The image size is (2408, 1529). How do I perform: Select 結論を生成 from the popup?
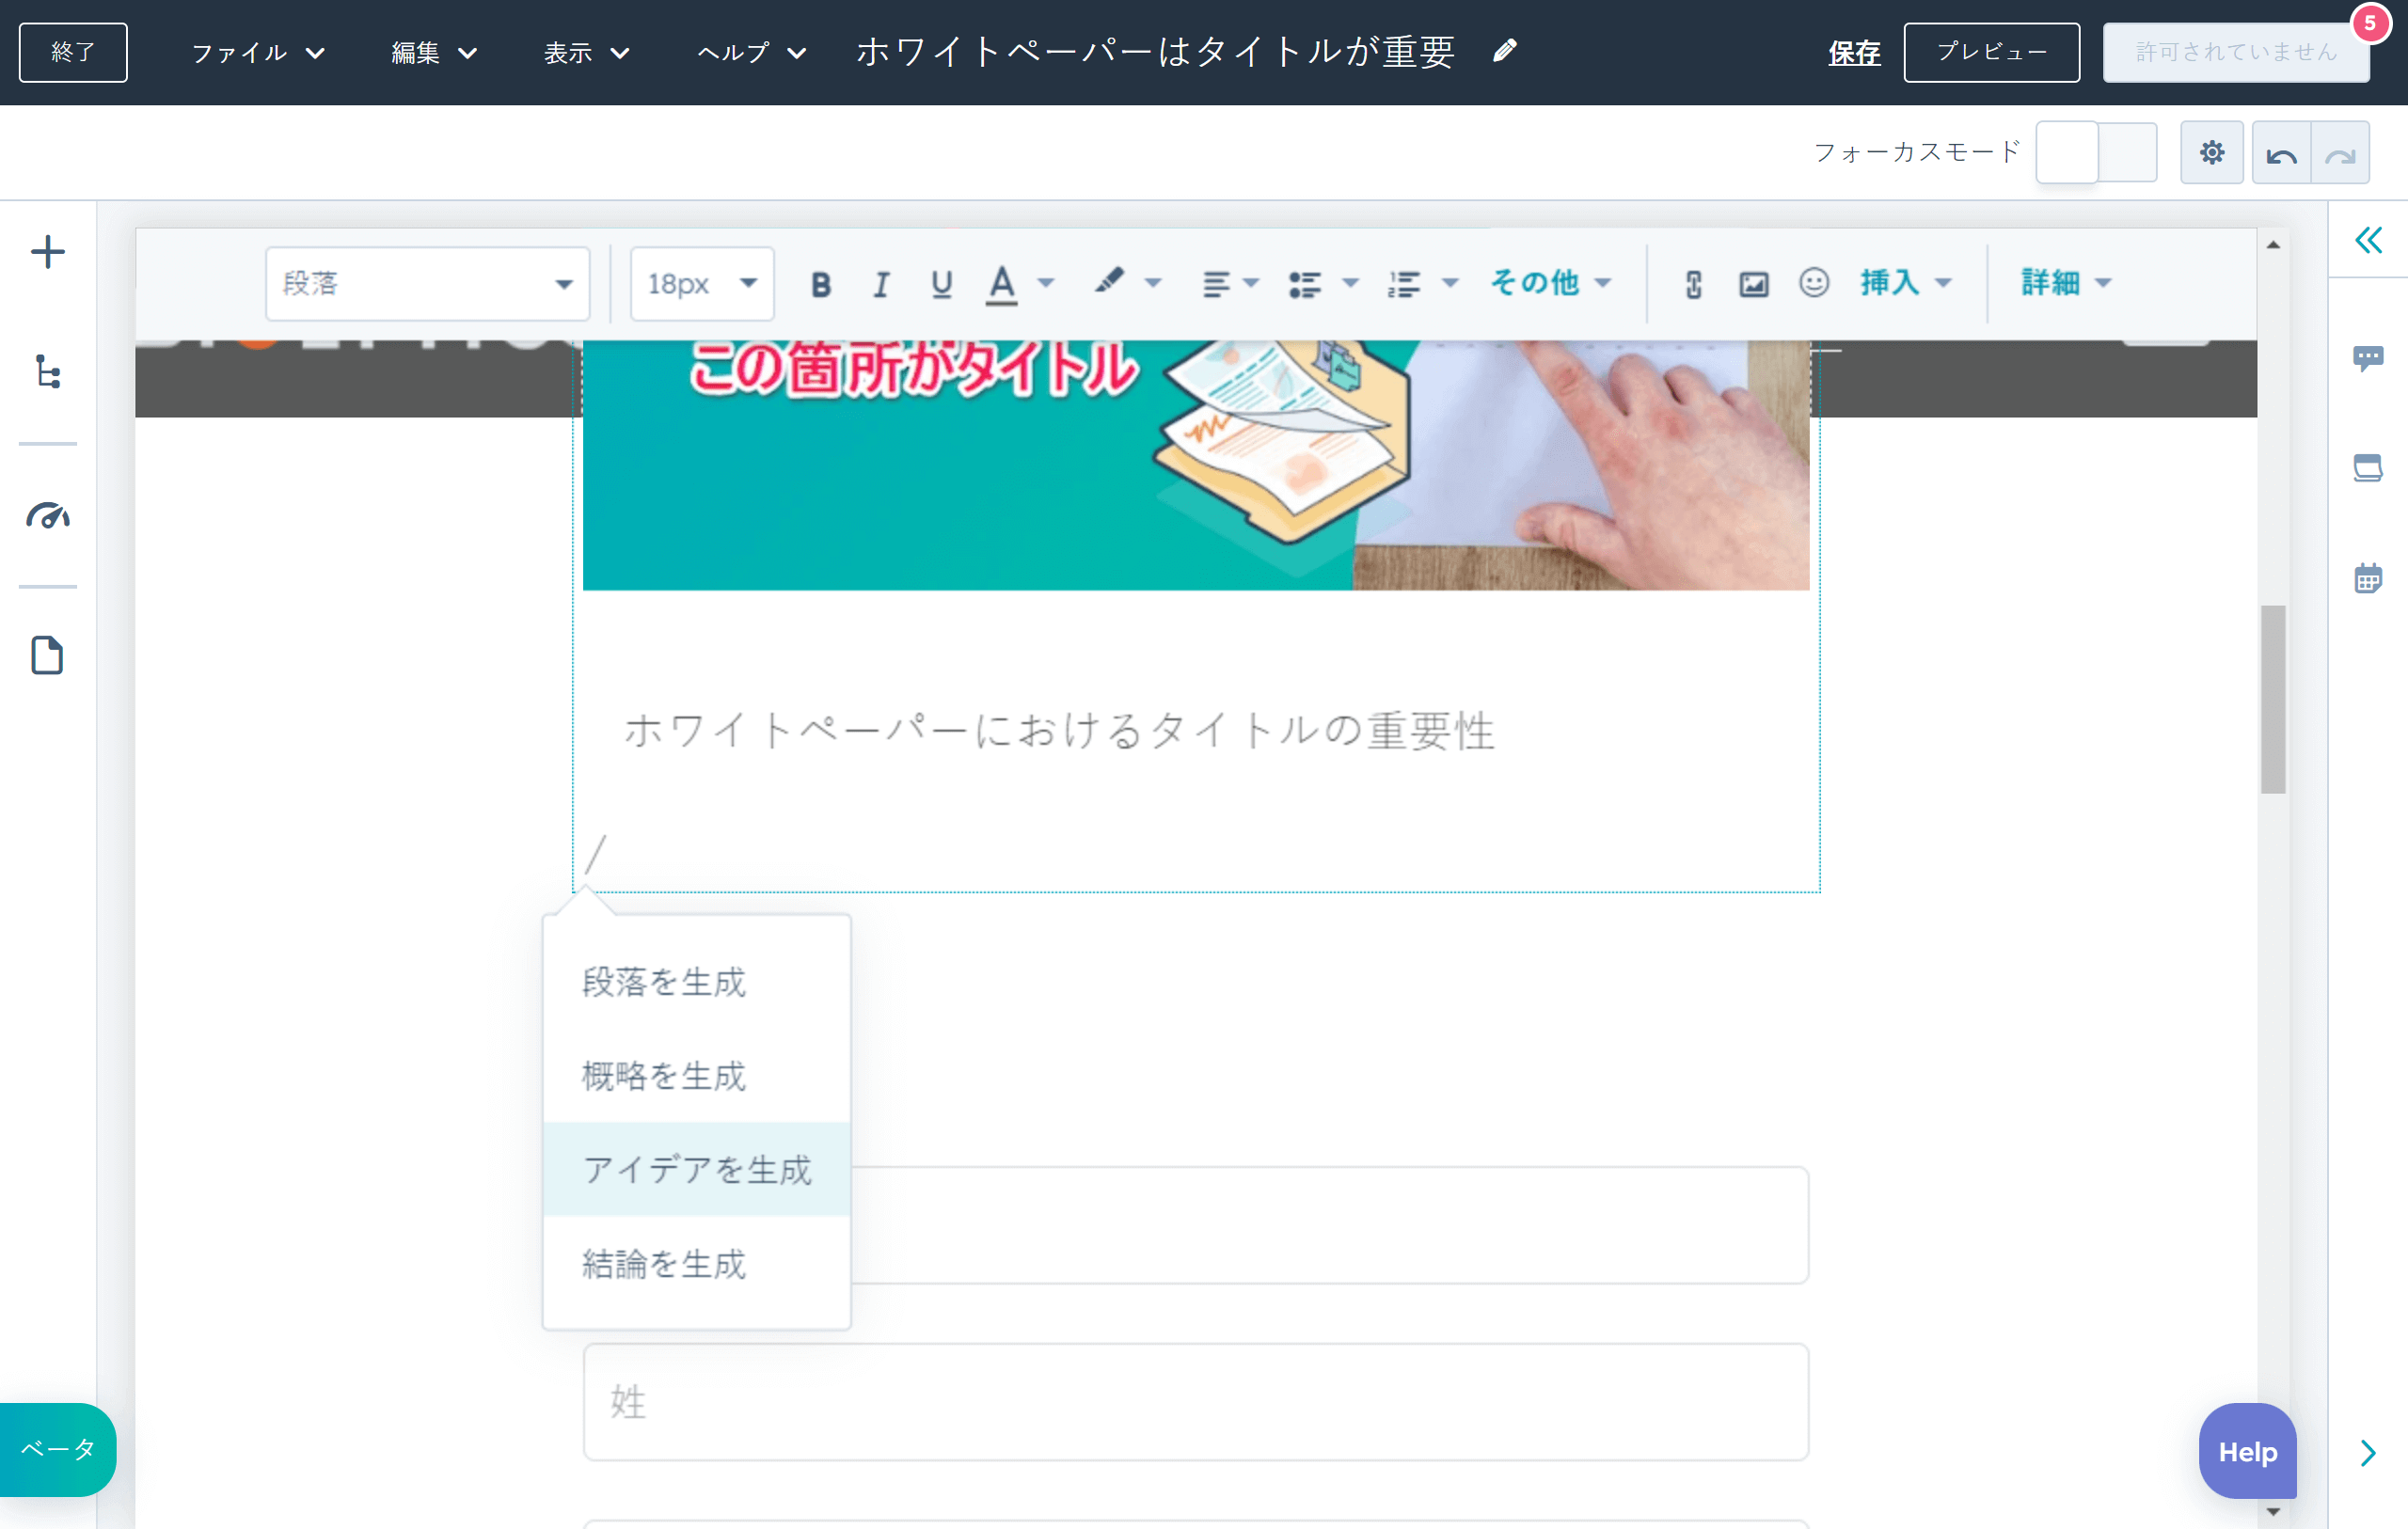tap(696, 1264)
